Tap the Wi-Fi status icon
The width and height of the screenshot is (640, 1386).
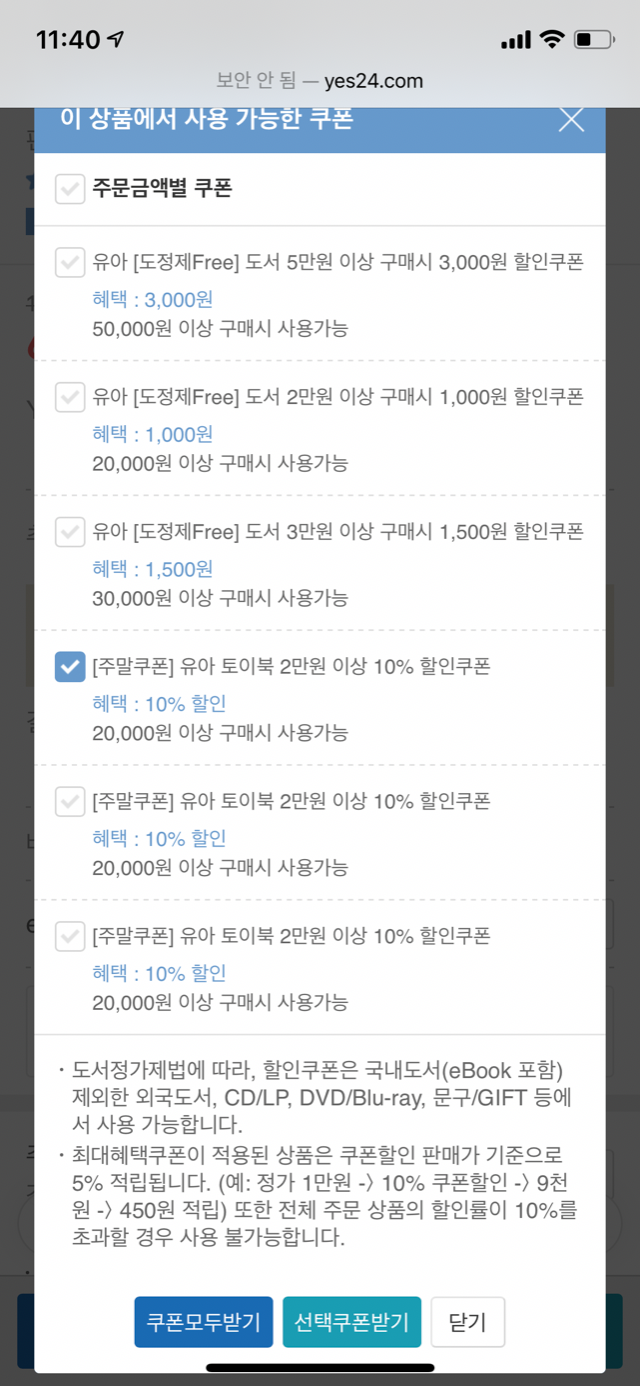(x=551, y=40)
